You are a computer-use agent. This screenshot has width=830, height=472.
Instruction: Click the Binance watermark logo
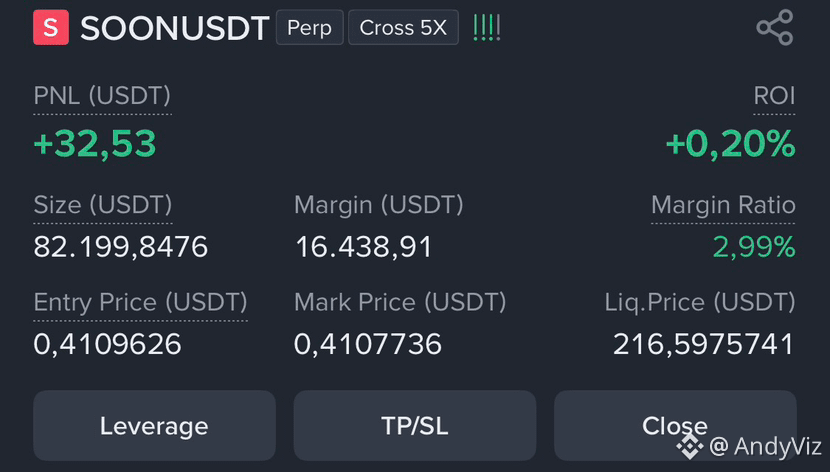point(689,446)
